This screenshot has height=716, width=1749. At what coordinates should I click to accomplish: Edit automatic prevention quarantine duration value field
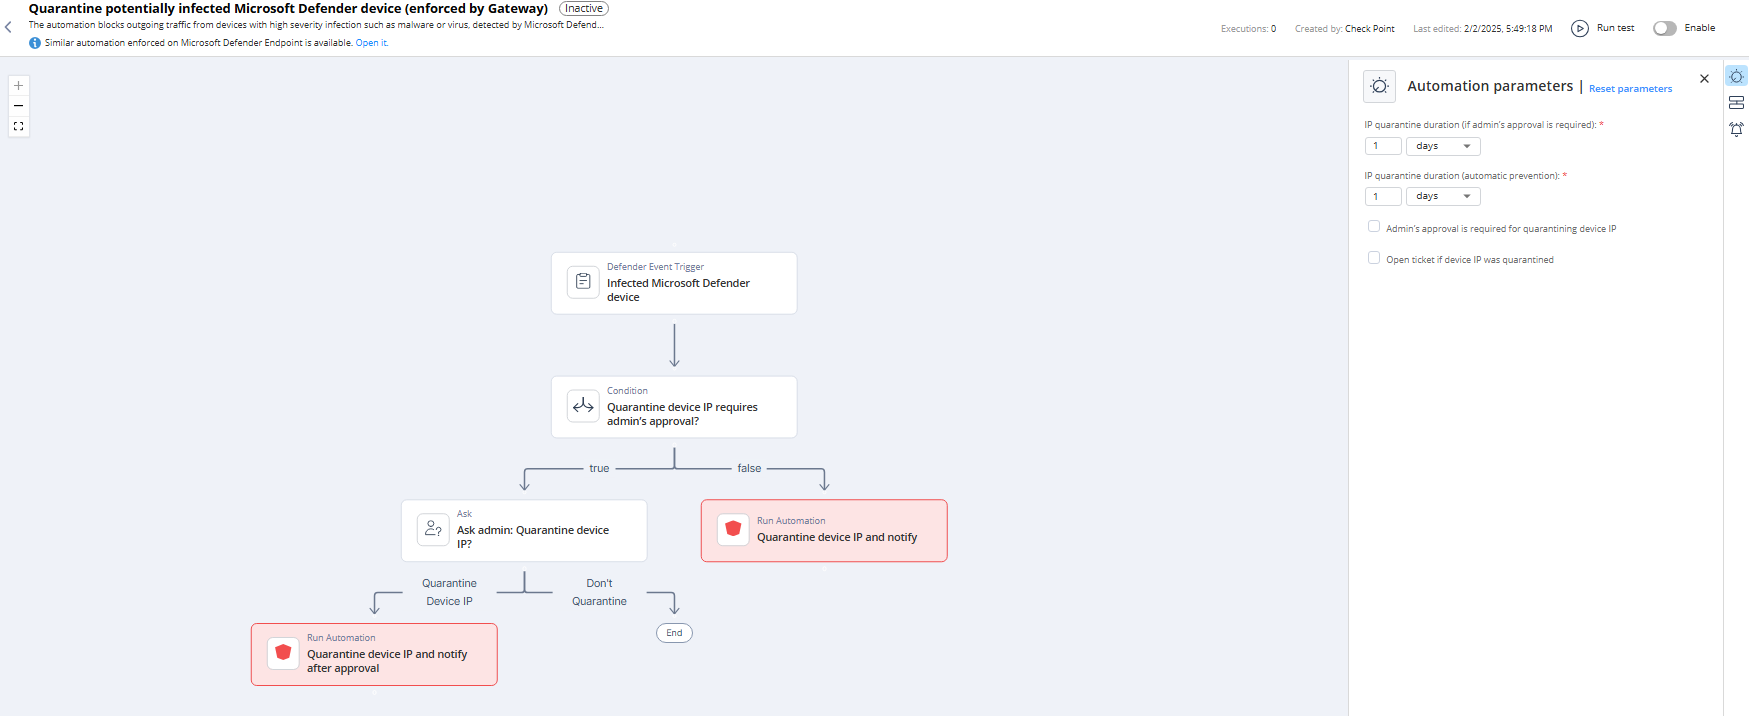click(x=1383, y=197)
